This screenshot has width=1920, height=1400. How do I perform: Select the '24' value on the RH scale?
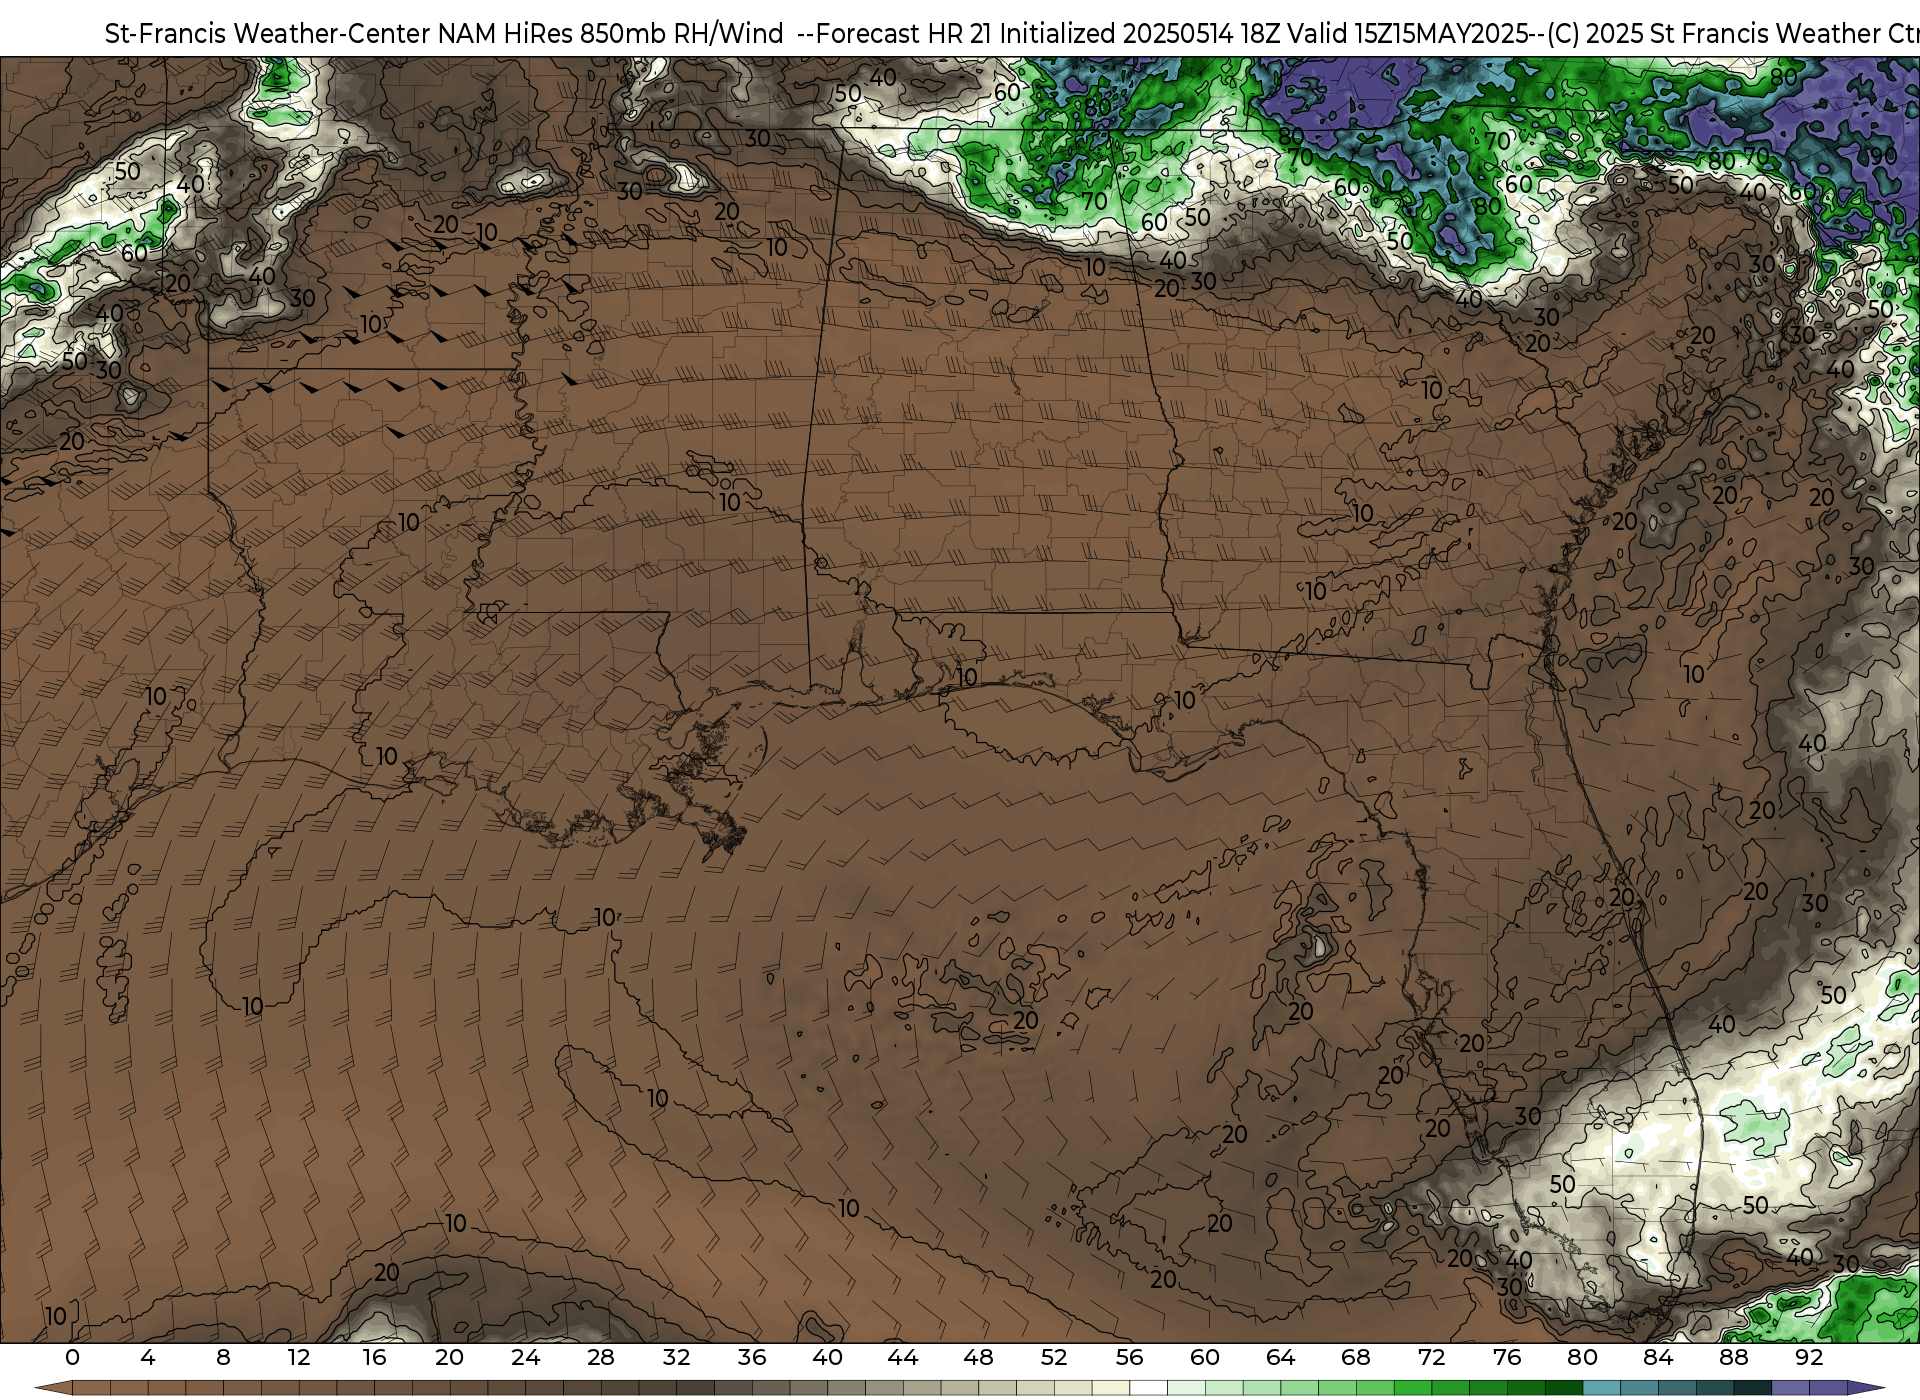tap(525, 1357)
